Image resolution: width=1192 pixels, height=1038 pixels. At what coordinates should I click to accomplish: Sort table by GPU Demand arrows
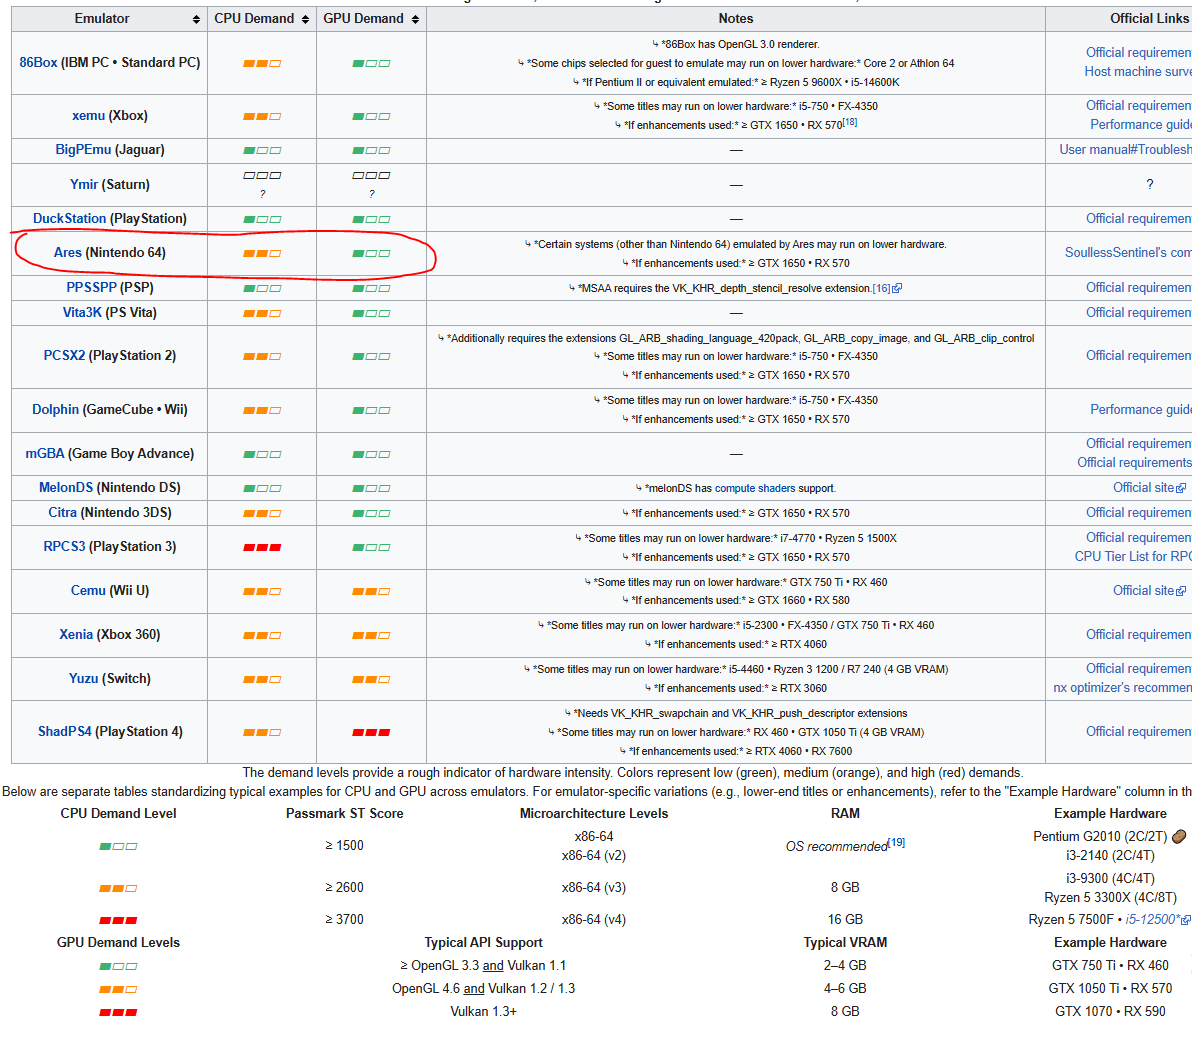point(415,20)
